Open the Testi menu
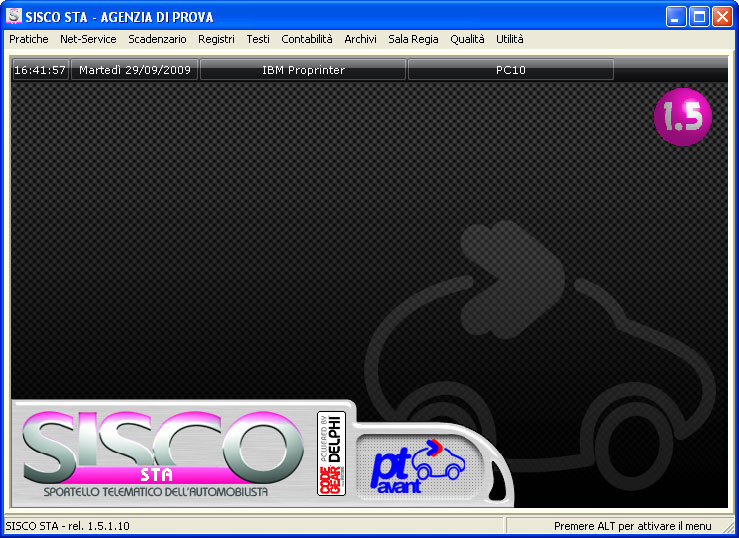739x538 pixels. click(x=258, y=39)
